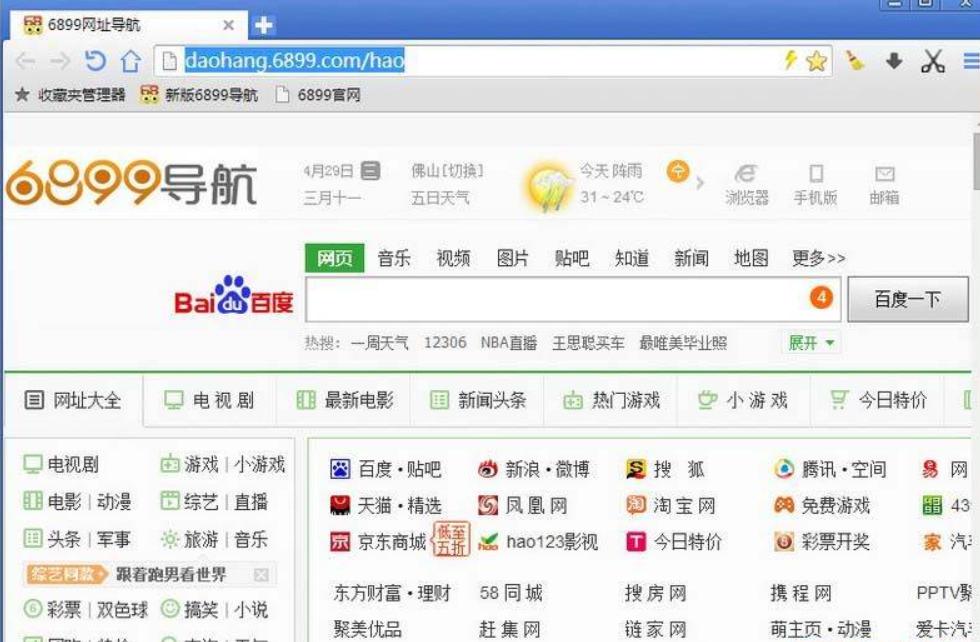Expand hot searches with 展开 dropdown
This screenshot has height=642, width=980.
811,343
